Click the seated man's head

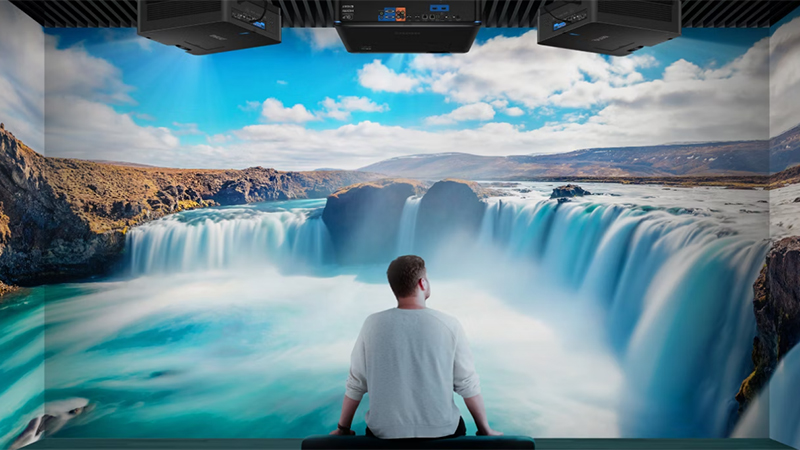tap(406, 277)
